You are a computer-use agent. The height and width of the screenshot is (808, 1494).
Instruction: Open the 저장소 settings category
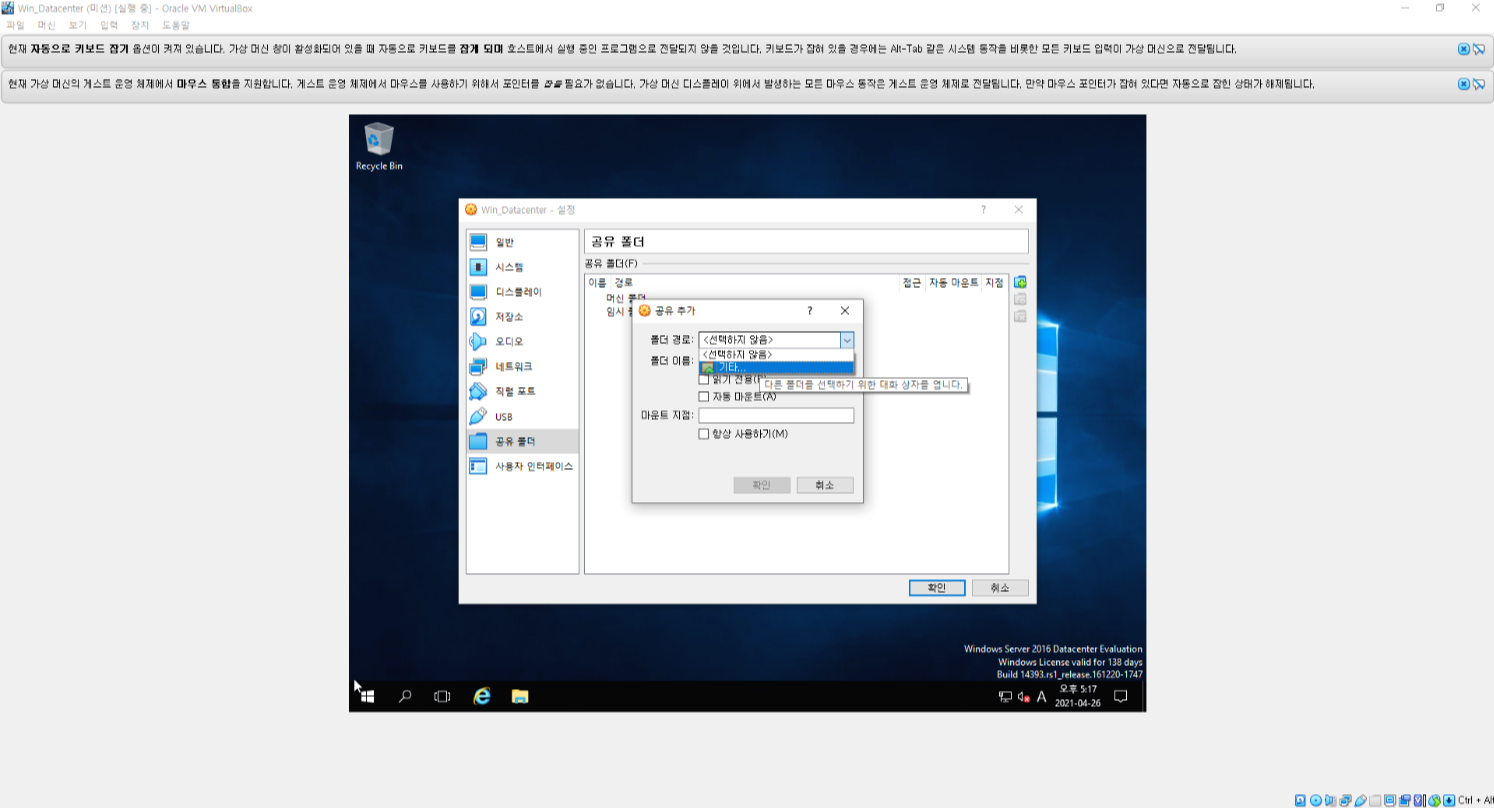click(522, 317)
